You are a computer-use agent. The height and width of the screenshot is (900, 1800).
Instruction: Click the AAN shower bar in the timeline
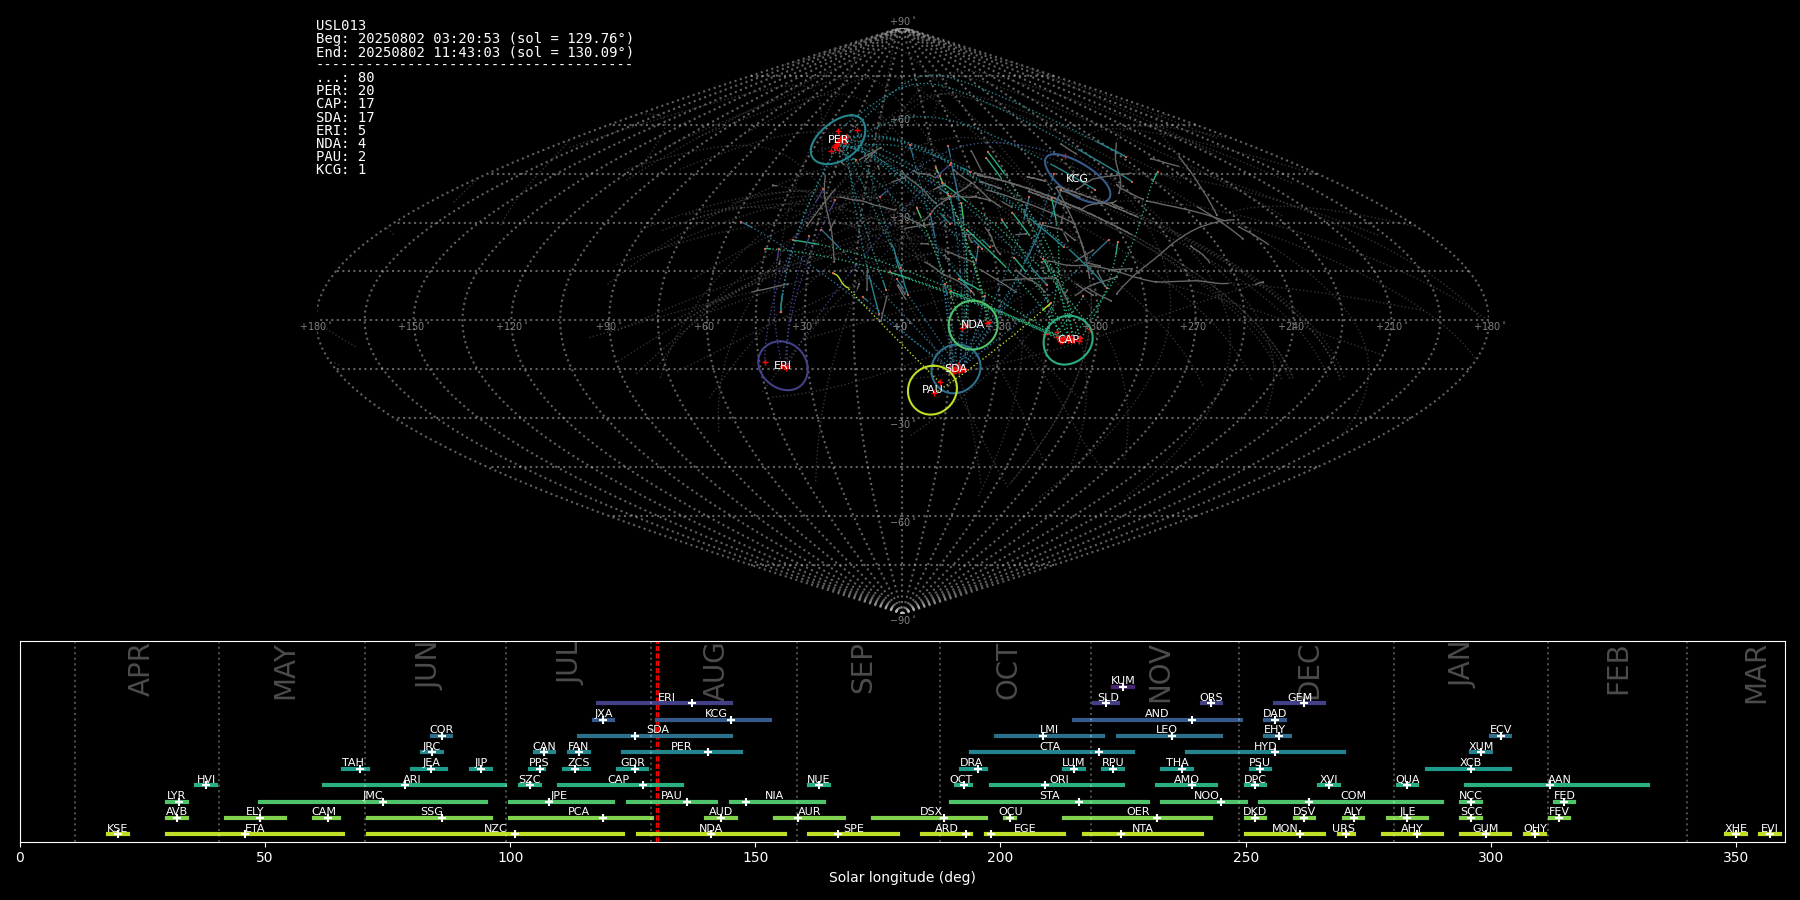click(1557, 785)
